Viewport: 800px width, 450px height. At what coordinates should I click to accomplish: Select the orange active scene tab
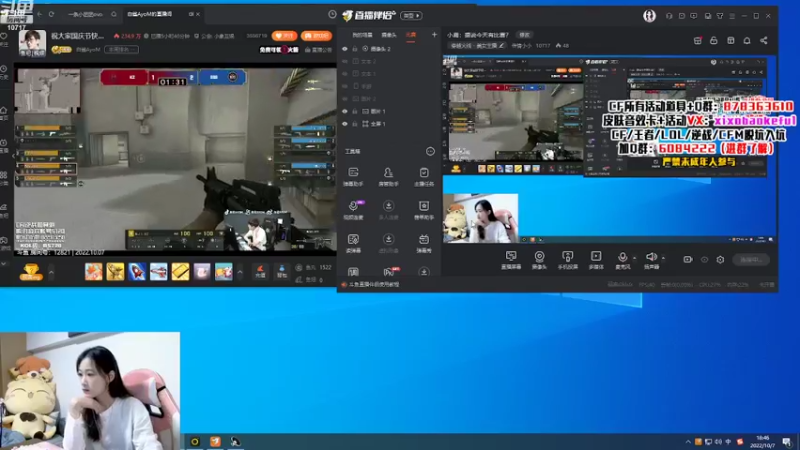click(411, 35)
